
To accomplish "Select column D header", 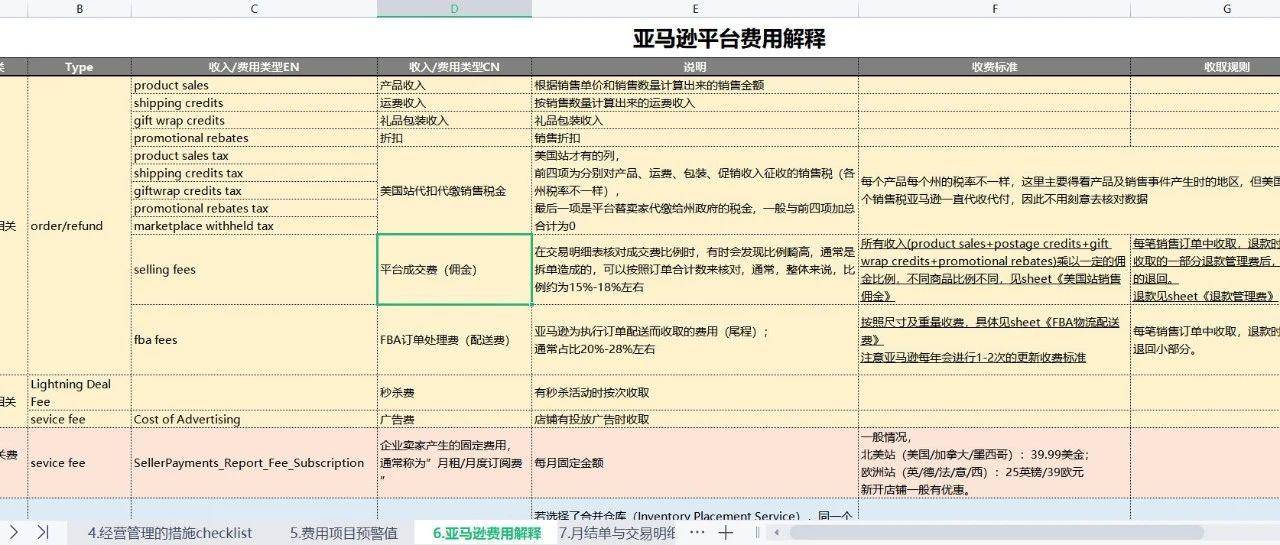I will coord(454,8).
